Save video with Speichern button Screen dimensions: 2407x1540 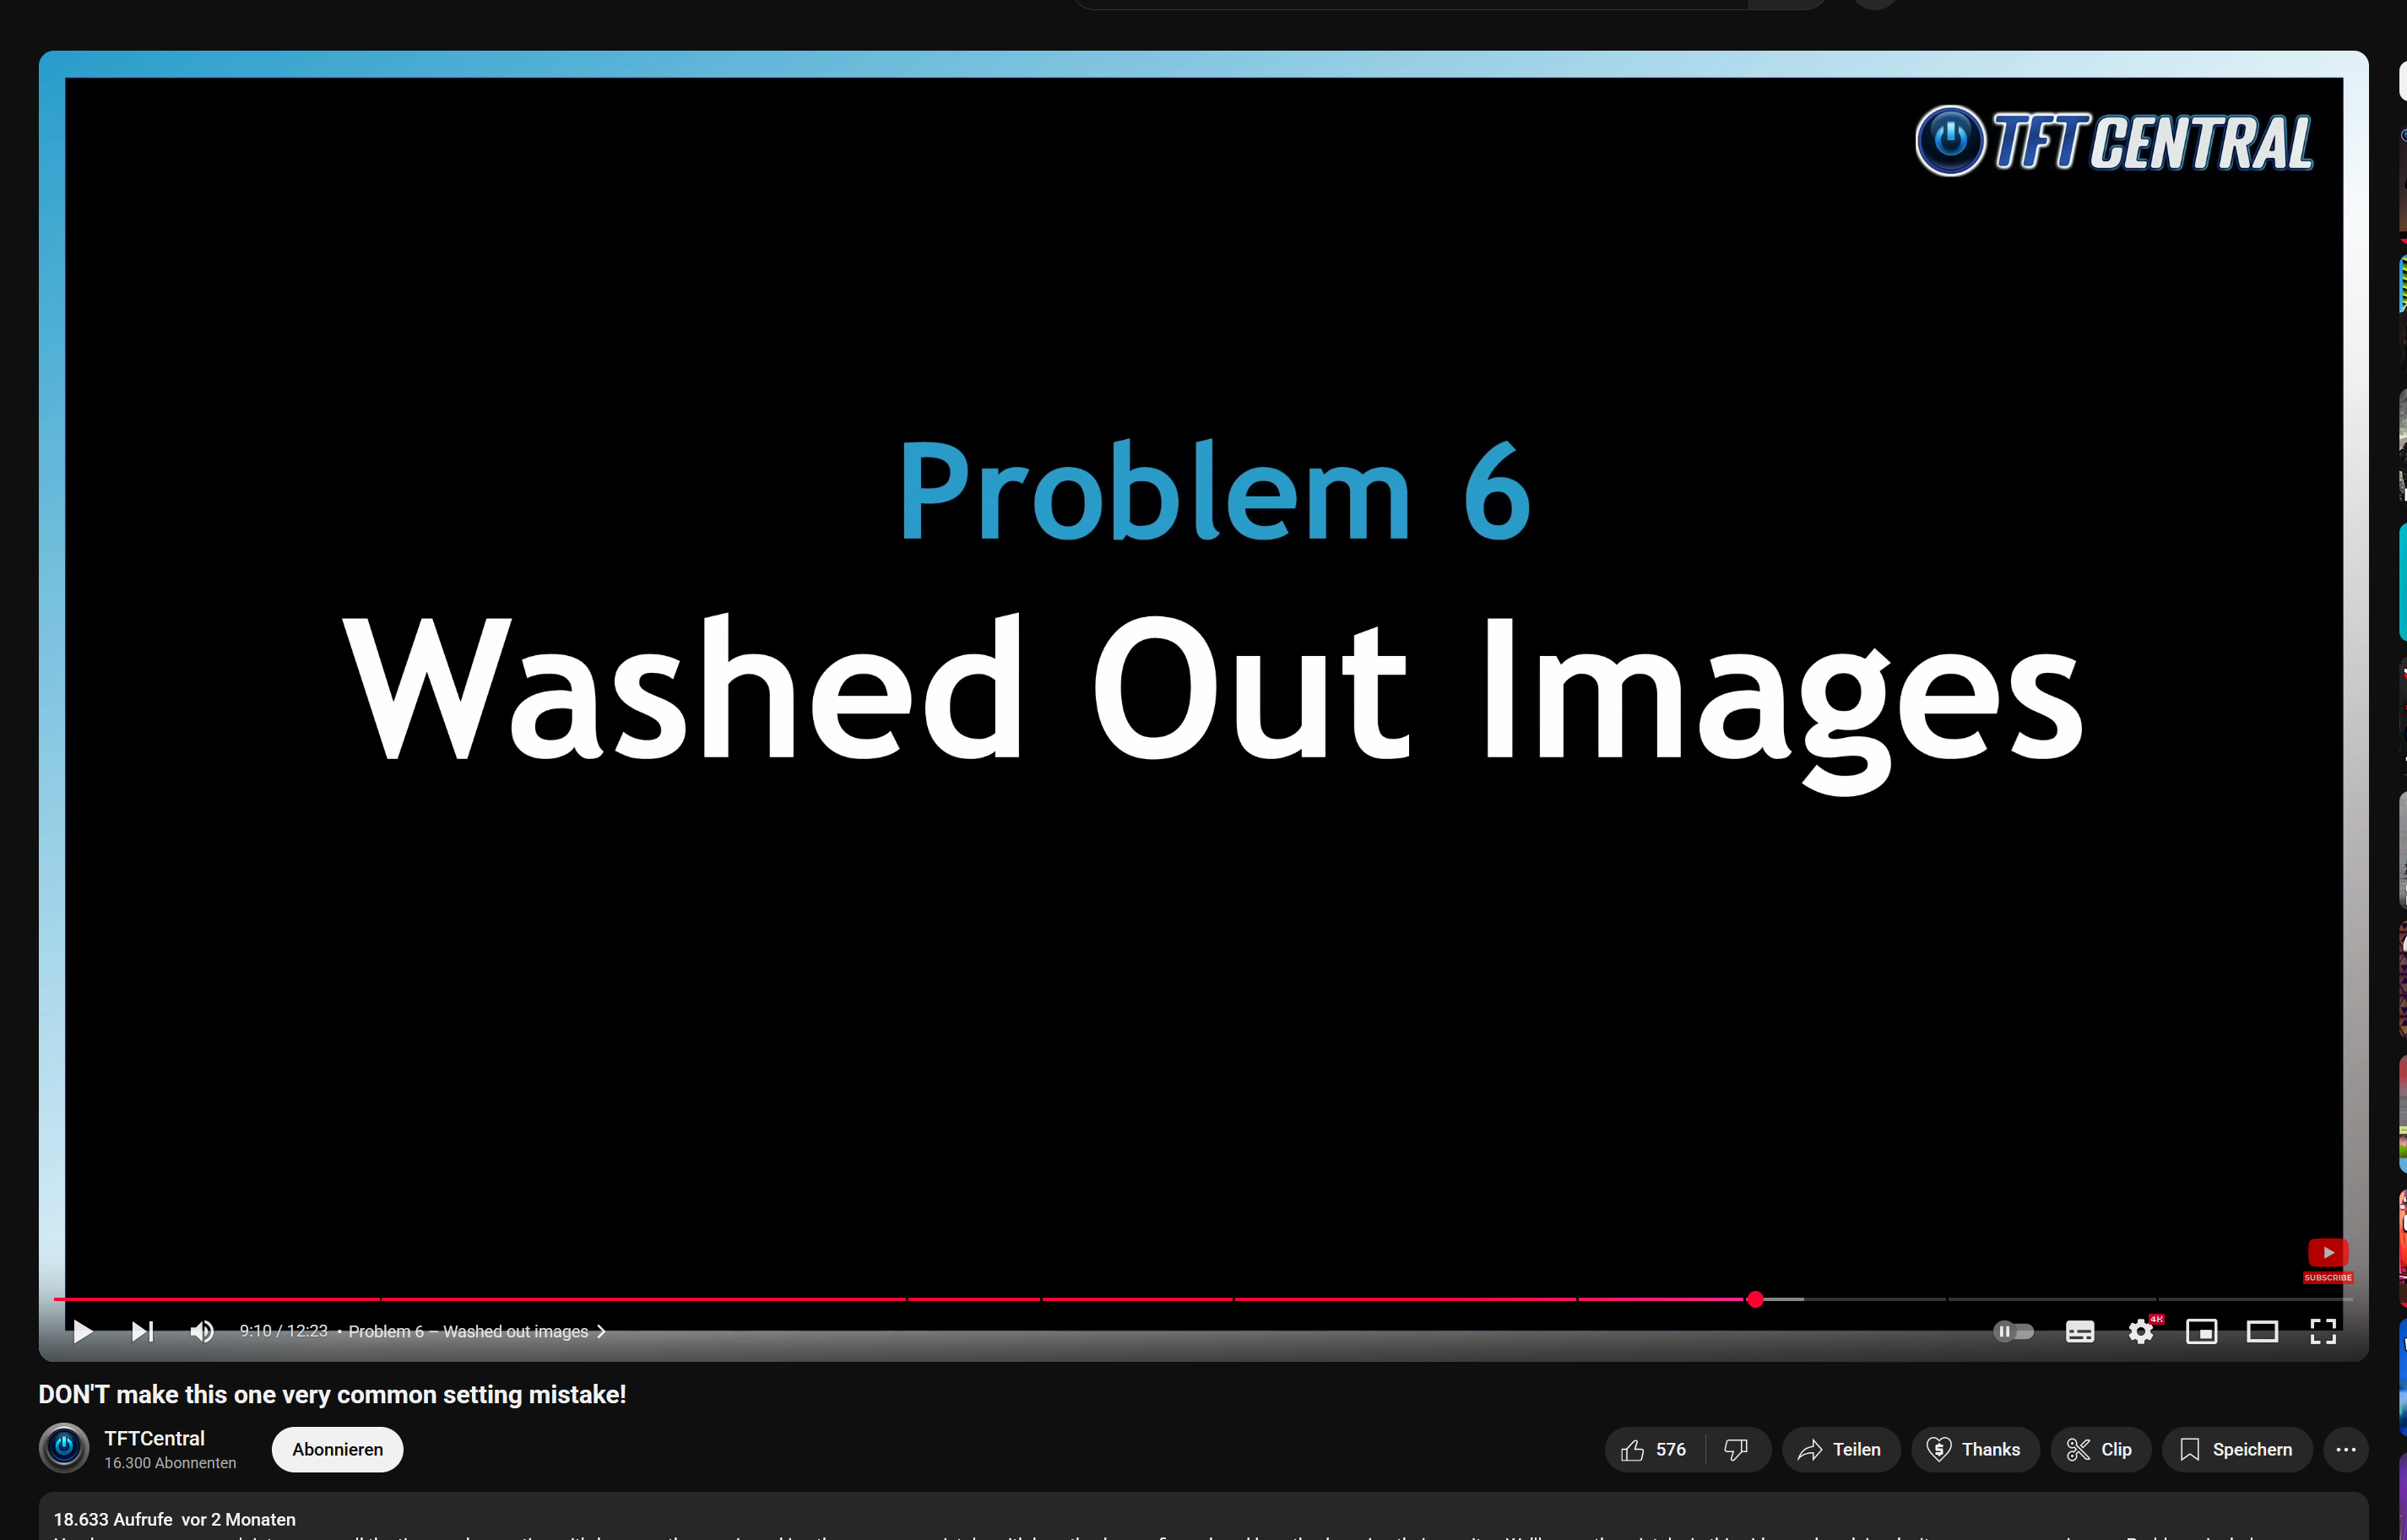point(2236,1449)
